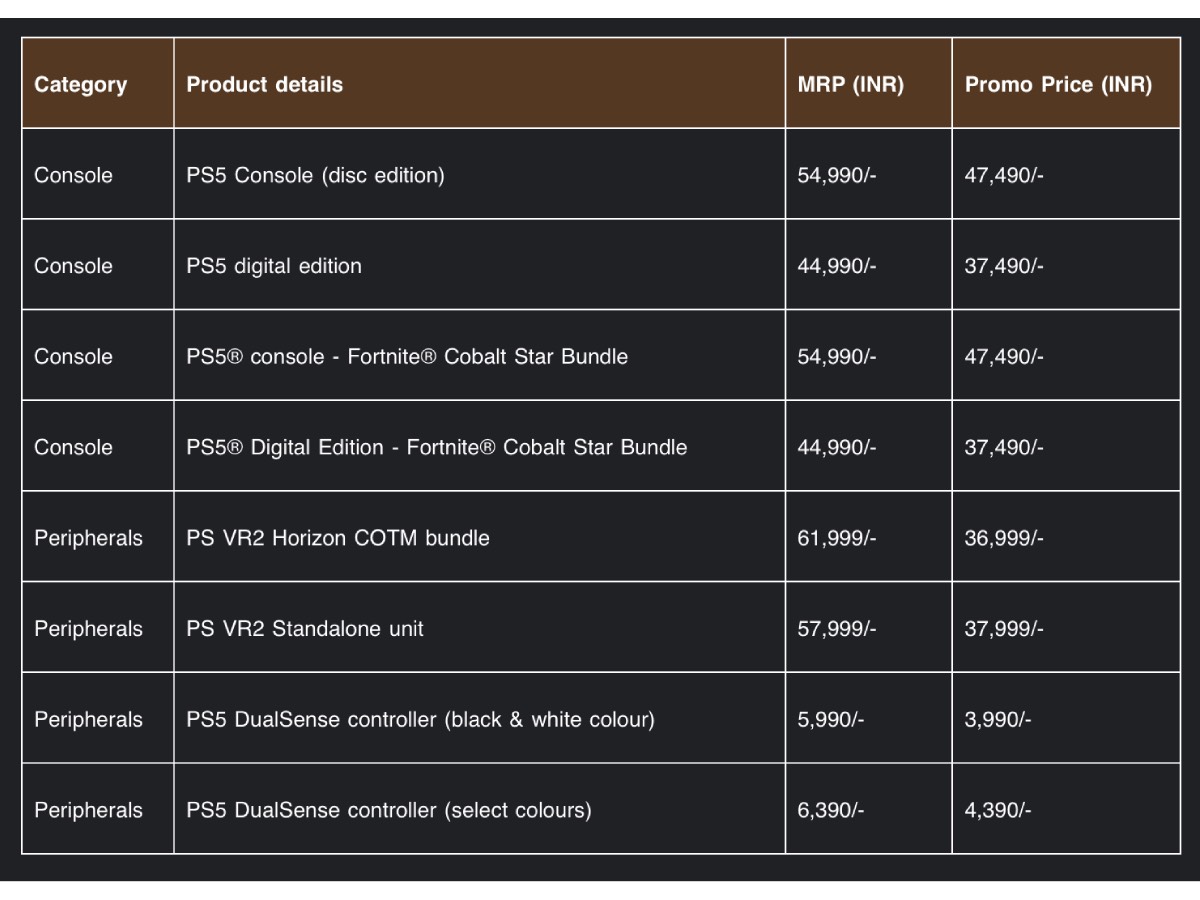
Task: Click the 36,999/- promo price
Action: [1004, 538]
